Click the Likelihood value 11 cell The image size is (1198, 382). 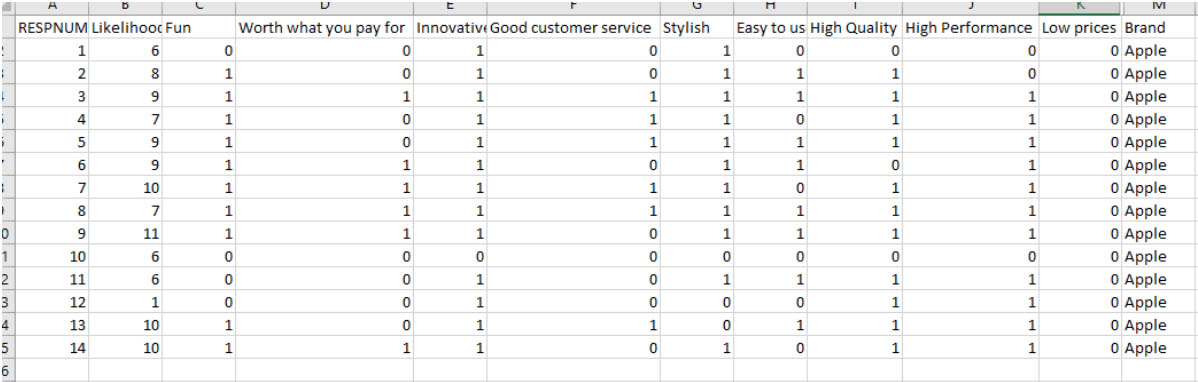tap(125, 234)
